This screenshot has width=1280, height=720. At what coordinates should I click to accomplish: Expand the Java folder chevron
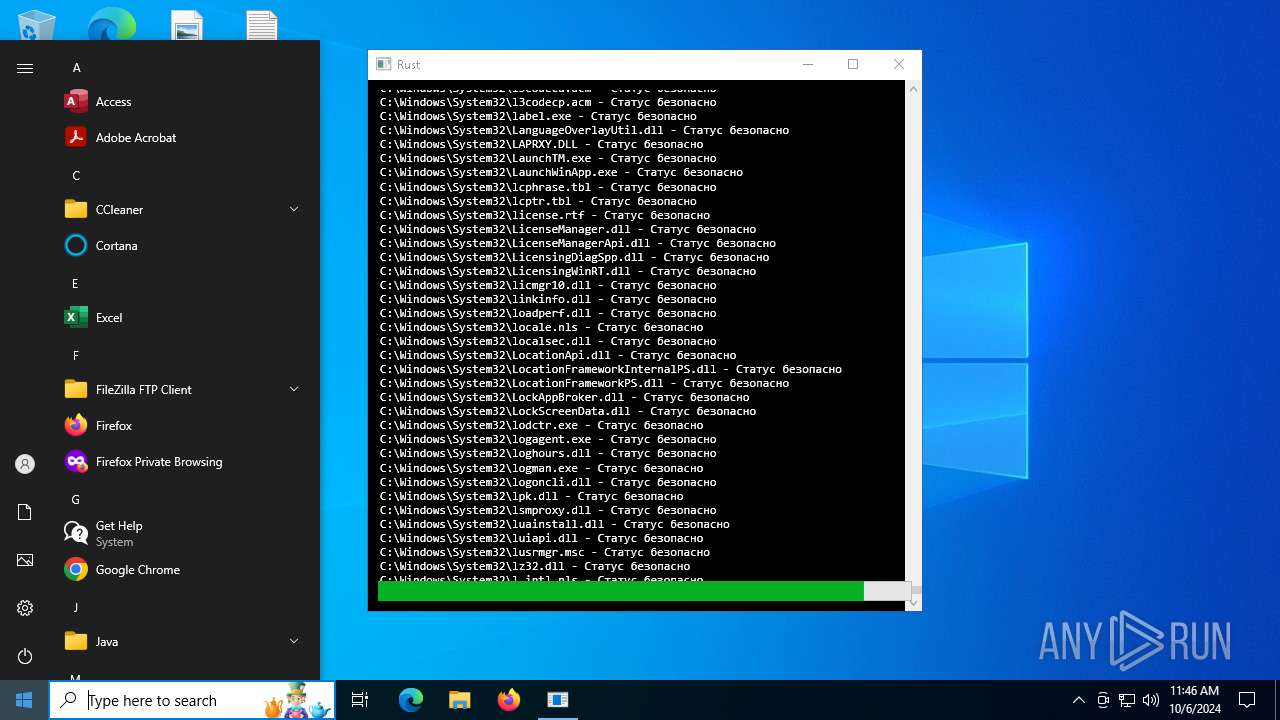point(294,641)
